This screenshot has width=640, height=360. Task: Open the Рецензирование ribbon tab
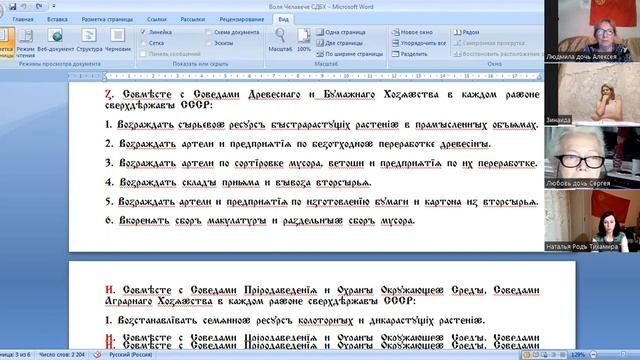coord(242,19)
